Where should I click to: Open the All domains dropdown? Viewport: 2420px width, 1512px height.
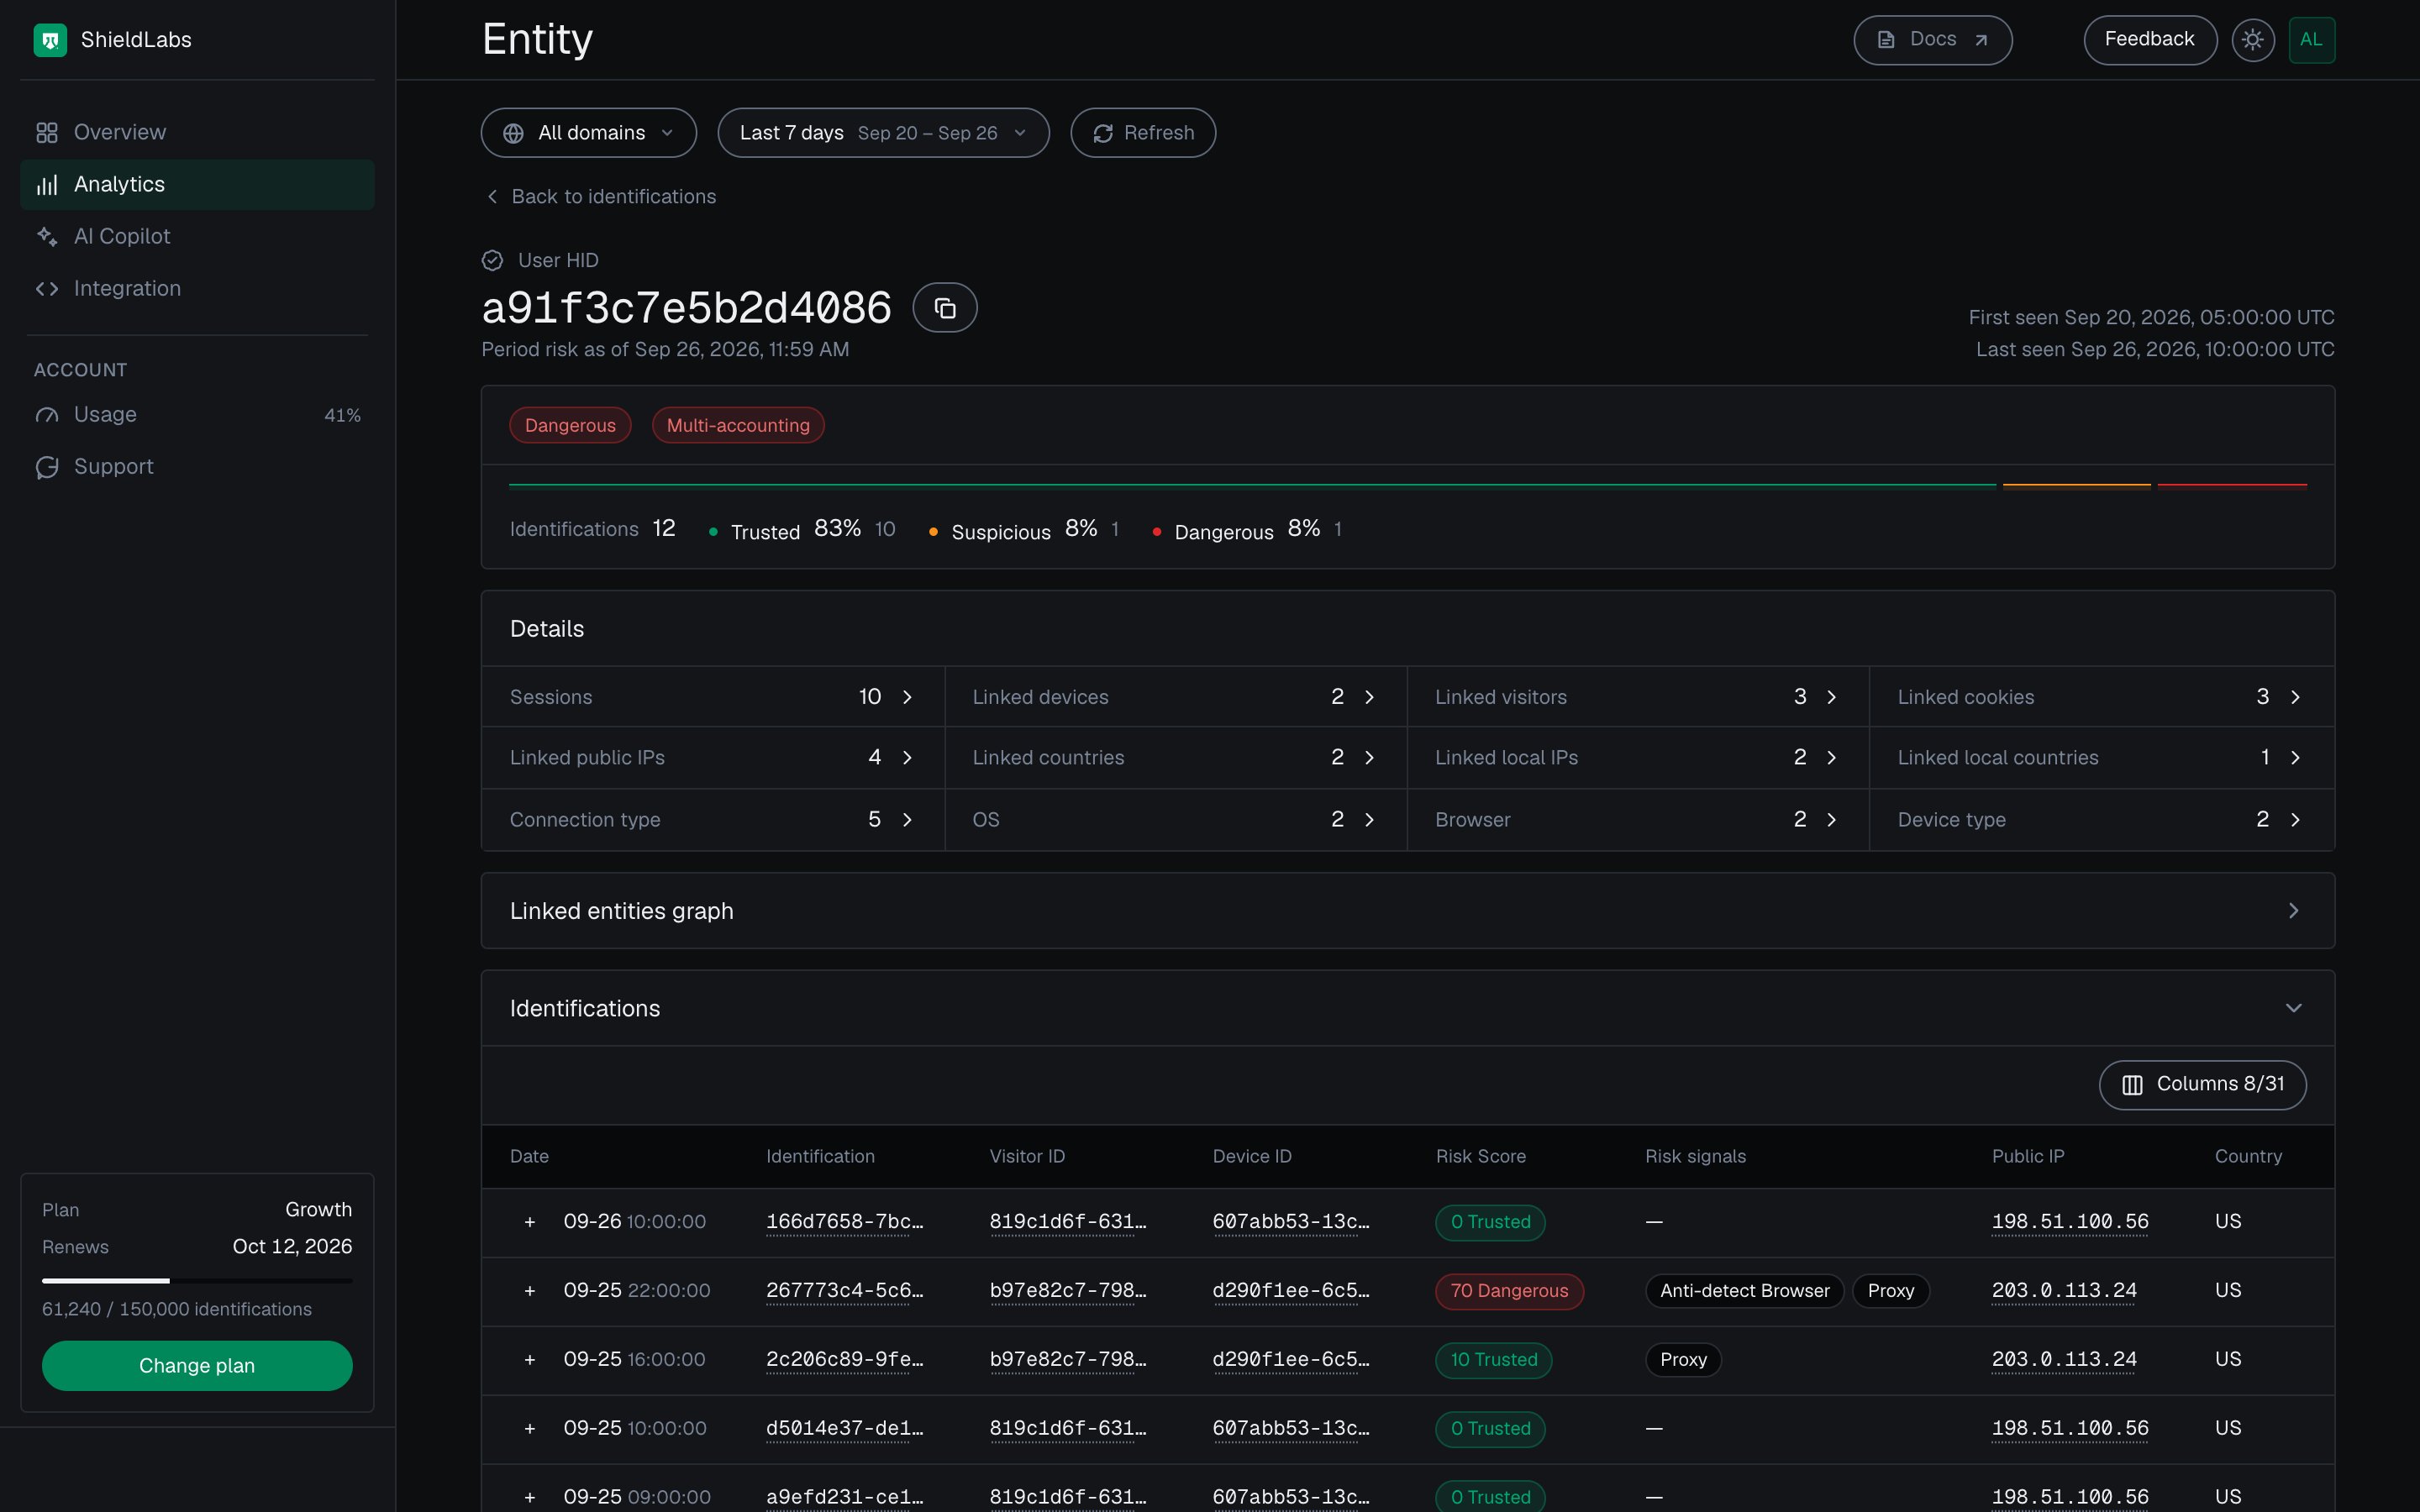[x=588, y=133]
